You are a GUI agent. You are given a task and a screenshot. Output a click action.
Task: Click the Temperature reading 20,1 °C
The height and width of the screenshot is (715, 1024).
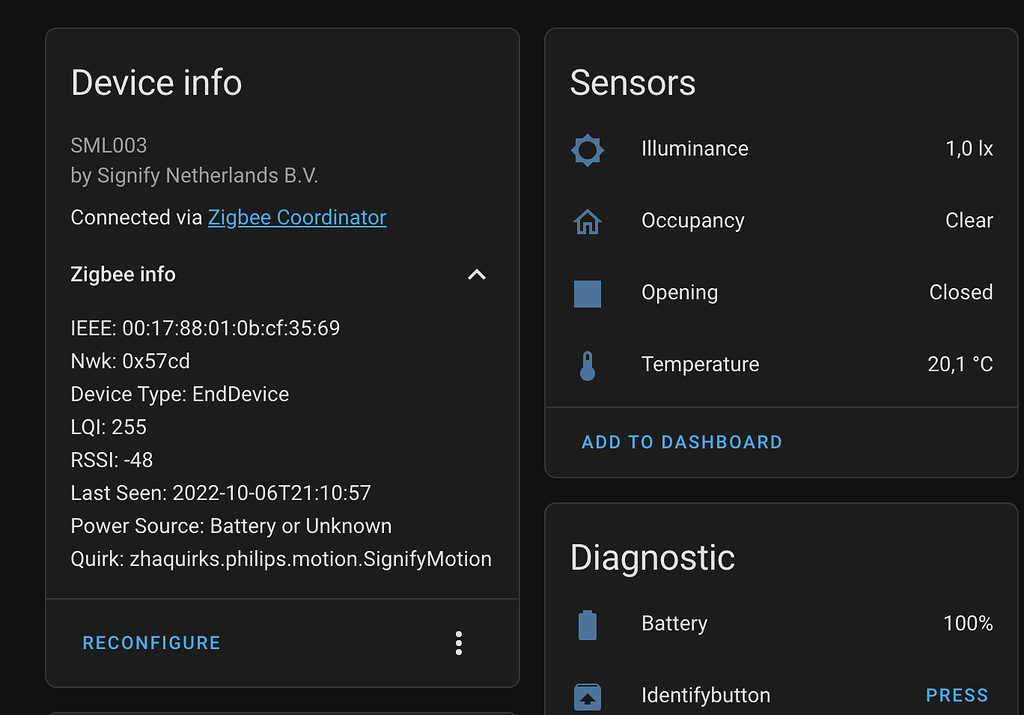coord(960,364)
